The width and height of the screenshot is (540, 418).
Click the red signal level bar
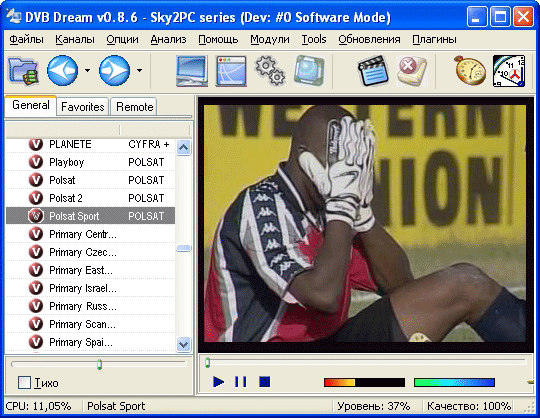(x=364, y=382)
